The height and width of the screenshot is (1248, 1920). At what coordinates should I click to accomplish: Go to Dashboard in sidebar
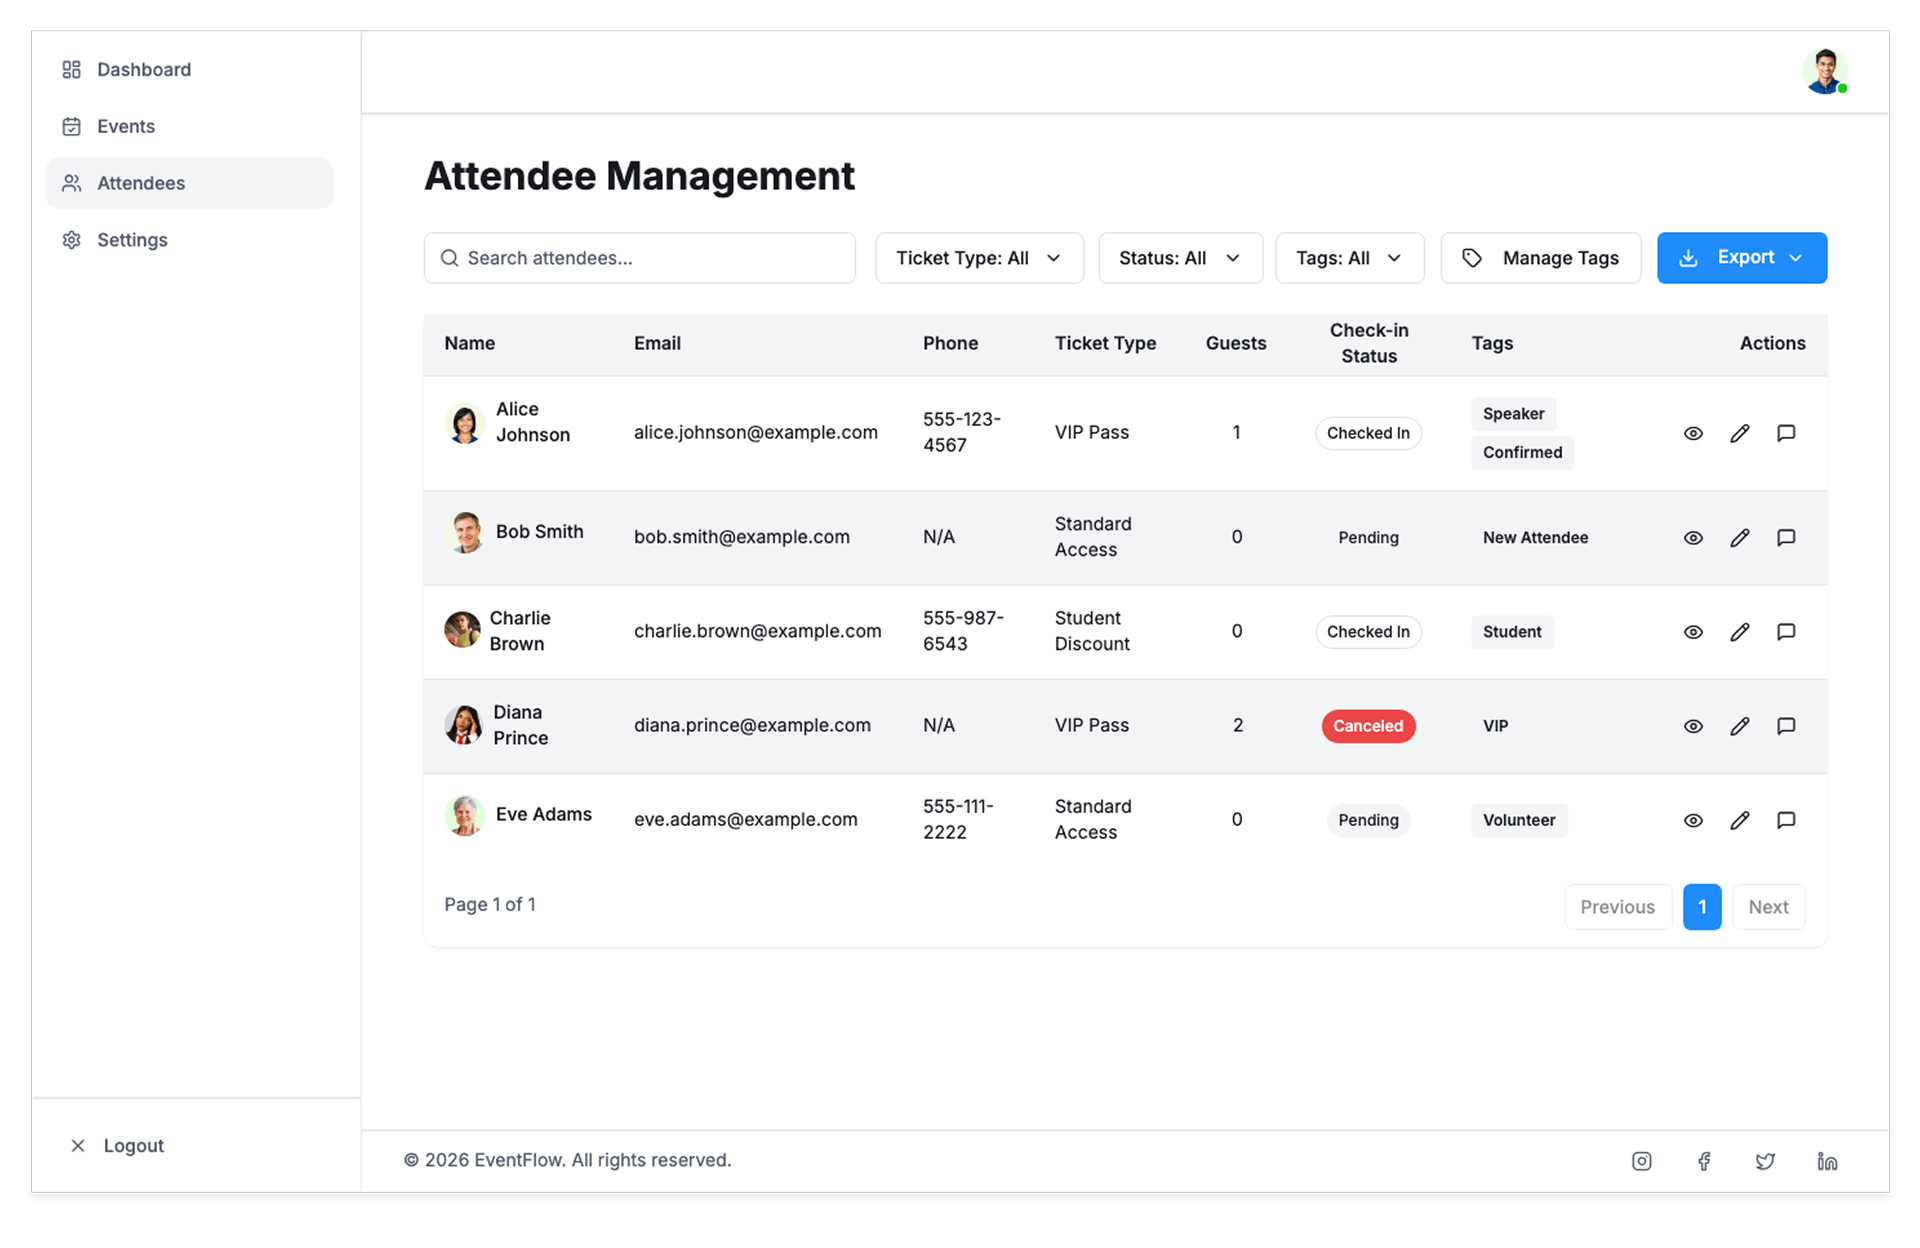click(x=143, y=70)
